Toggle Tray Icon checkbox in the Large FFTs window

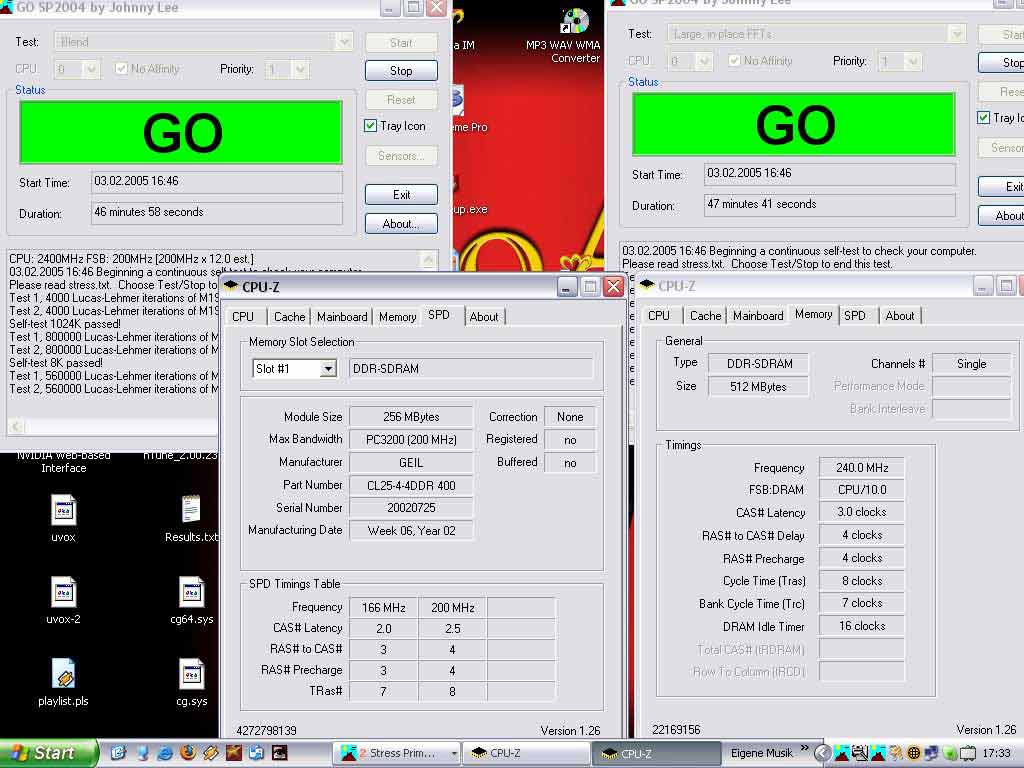984,118
